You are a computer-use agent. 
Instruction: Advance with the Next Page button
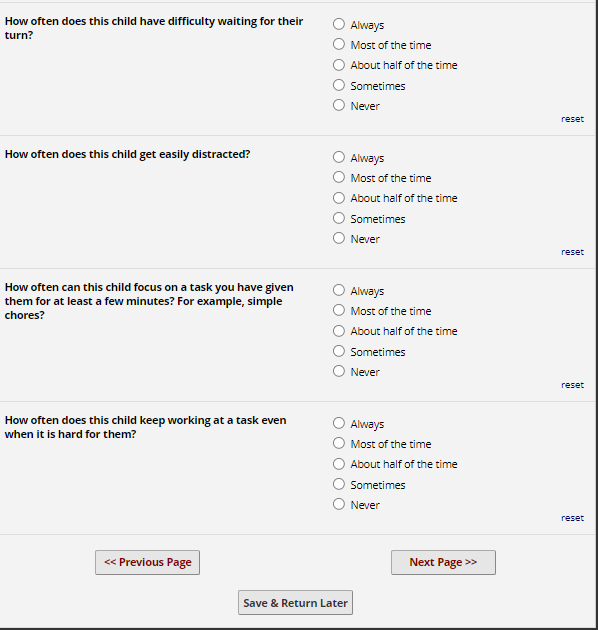click(x=443, y=562)
